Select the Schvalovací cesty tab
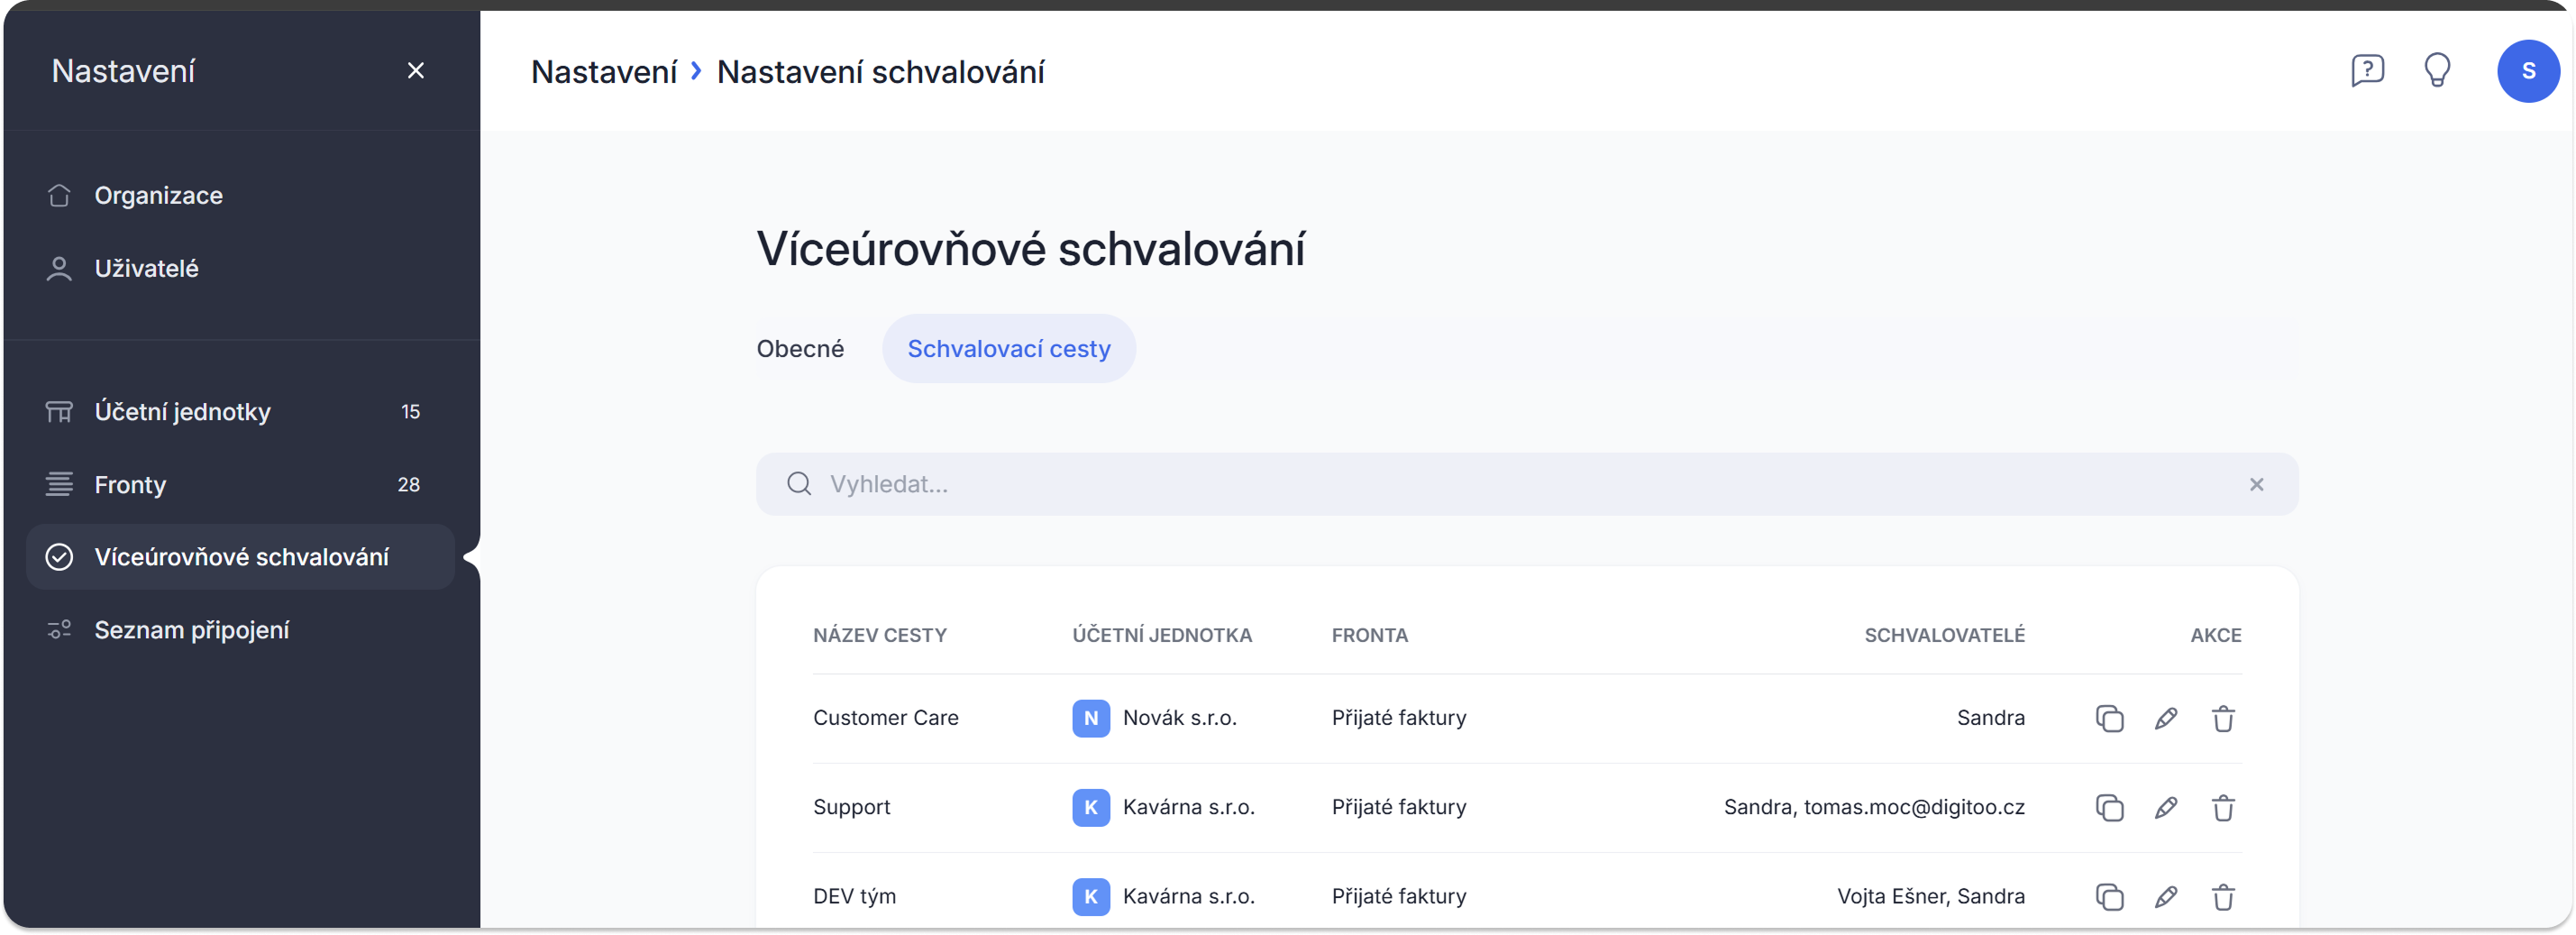The height and width of the screenshot is (935, 2576). [1008, 349]
